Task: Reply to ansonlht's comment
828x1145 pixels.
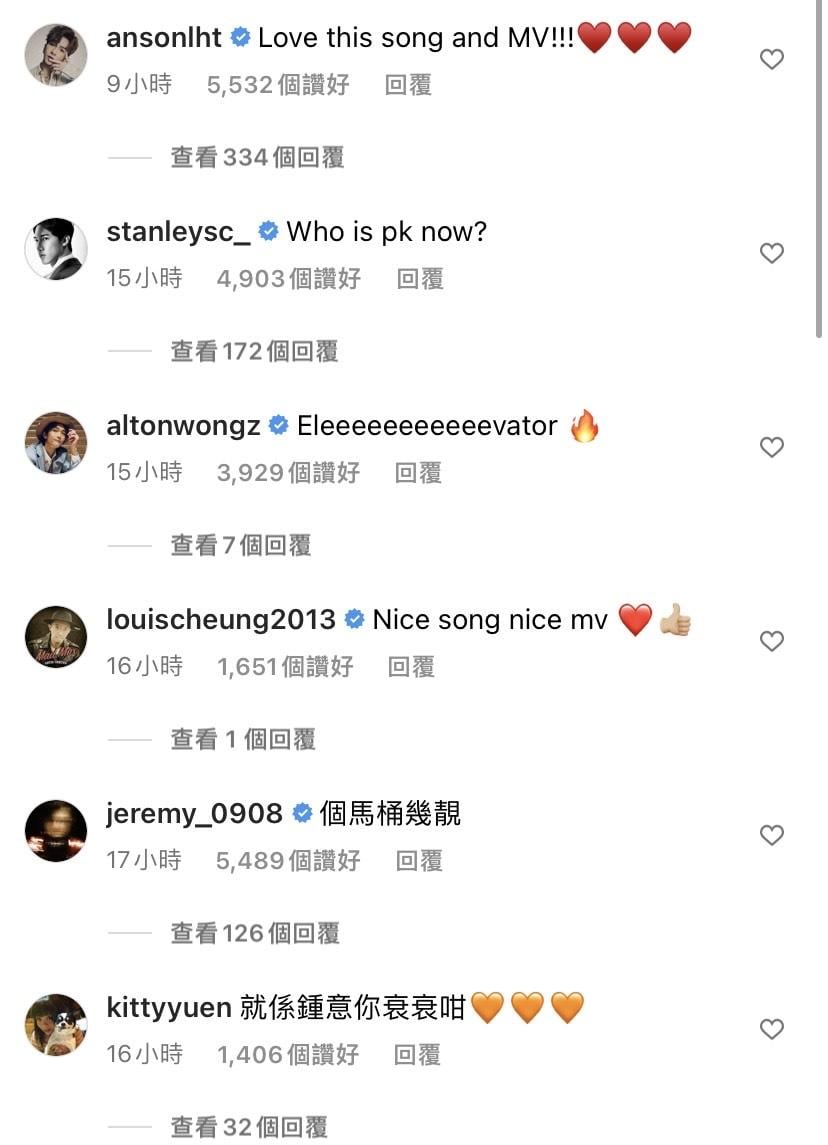Action: [x=408, y=85]
